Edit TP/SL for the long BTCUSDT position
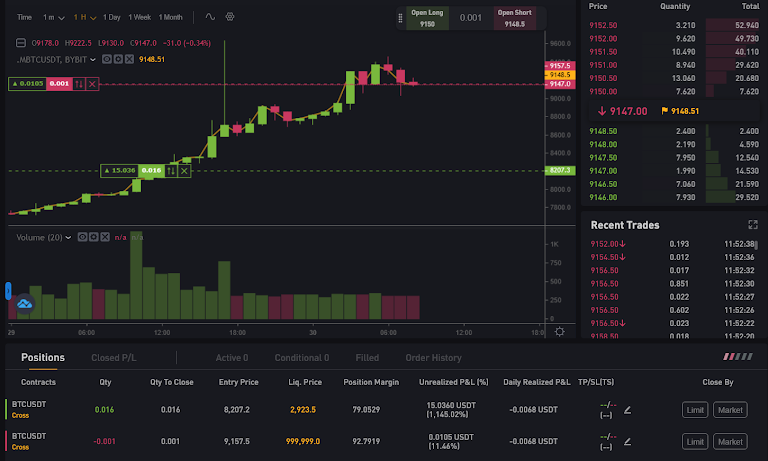The width and height of the screenshot is (768, 461). 628,409
